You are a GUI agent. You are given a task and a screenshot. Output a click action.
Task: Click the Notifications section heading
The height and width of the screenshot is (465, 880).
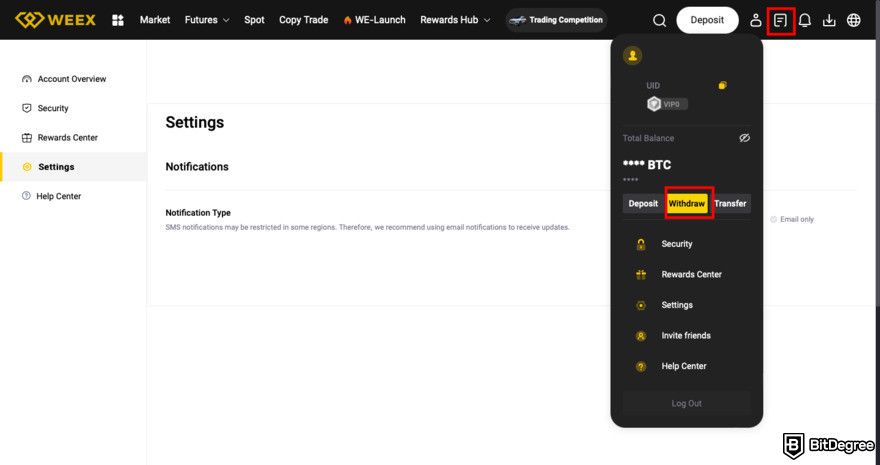[197, 167]
